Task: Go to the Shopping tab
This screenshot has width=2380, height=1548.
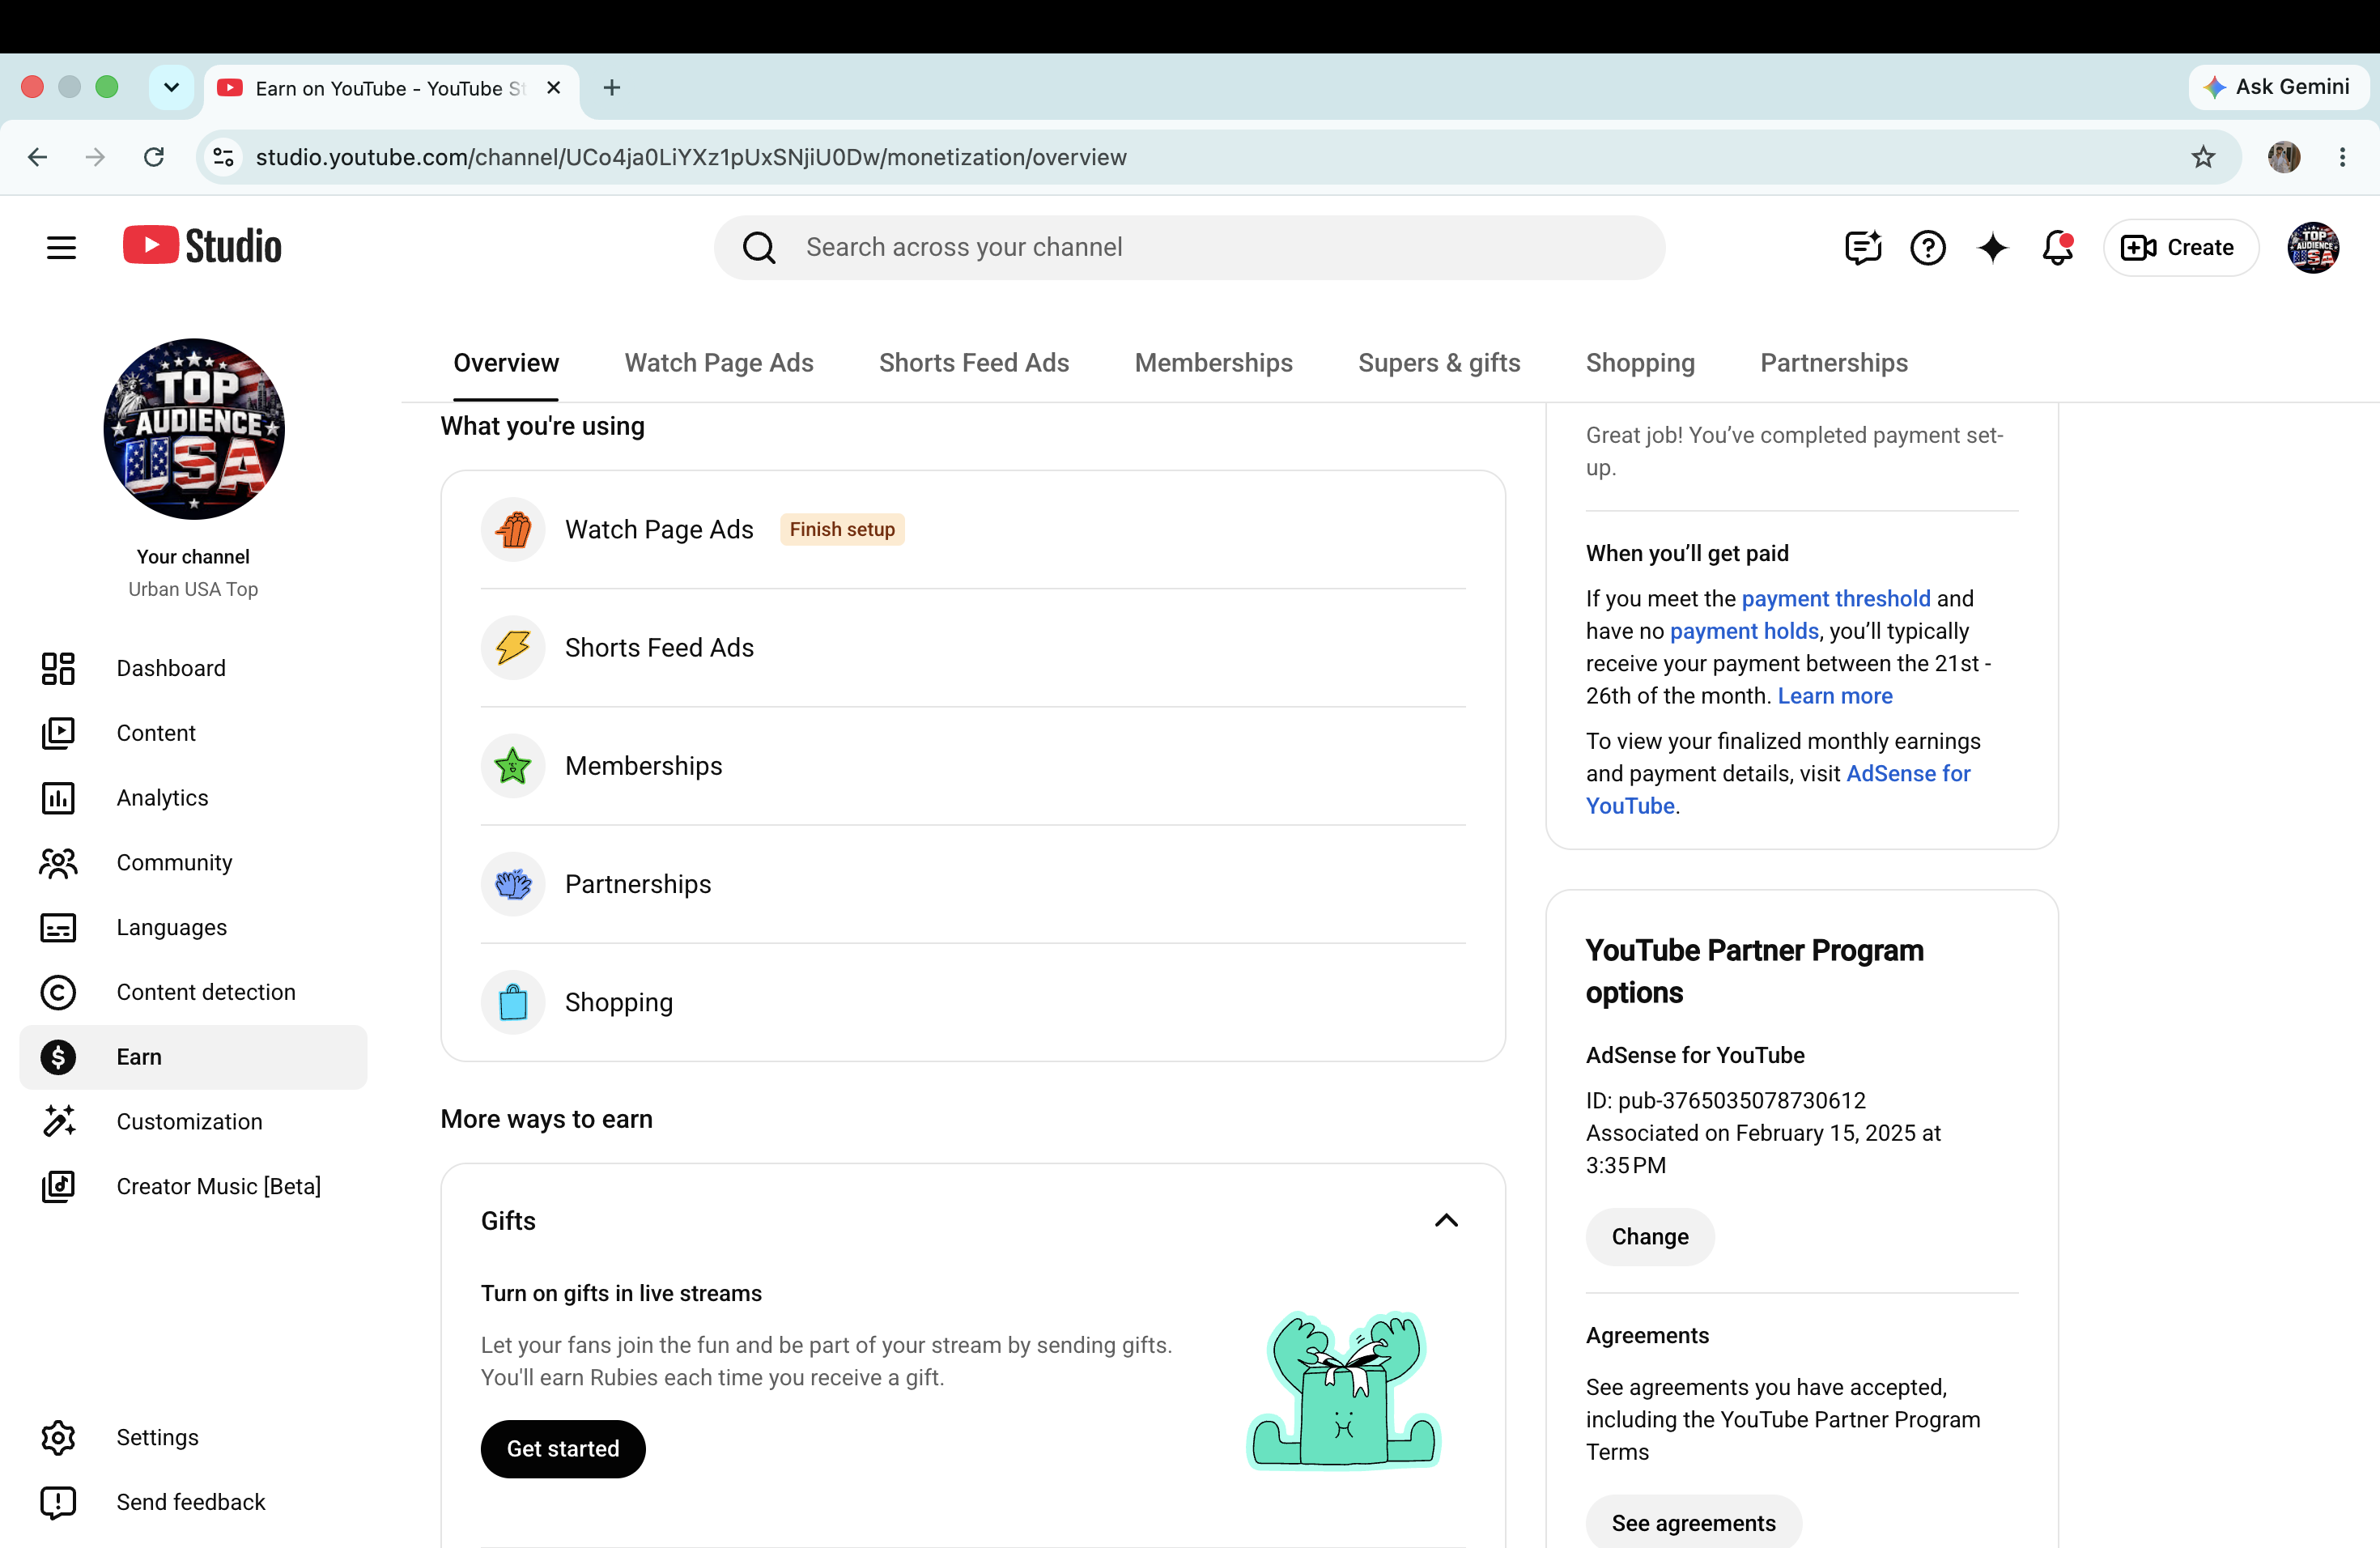Action: click(1640, 363)
